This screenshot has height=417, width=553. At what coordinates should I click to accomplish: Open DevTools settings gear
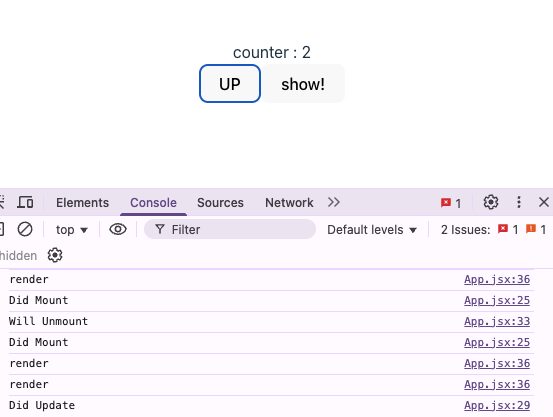491,203
